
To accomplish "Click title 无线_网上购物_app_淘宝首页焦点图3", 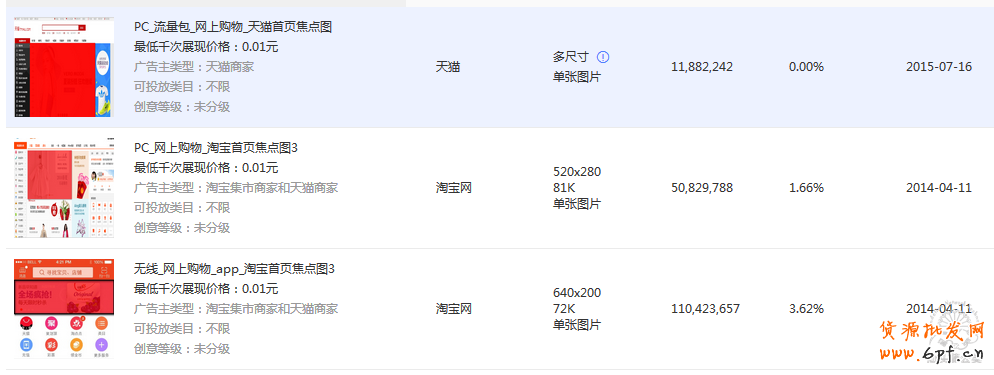I will (235, 269).
